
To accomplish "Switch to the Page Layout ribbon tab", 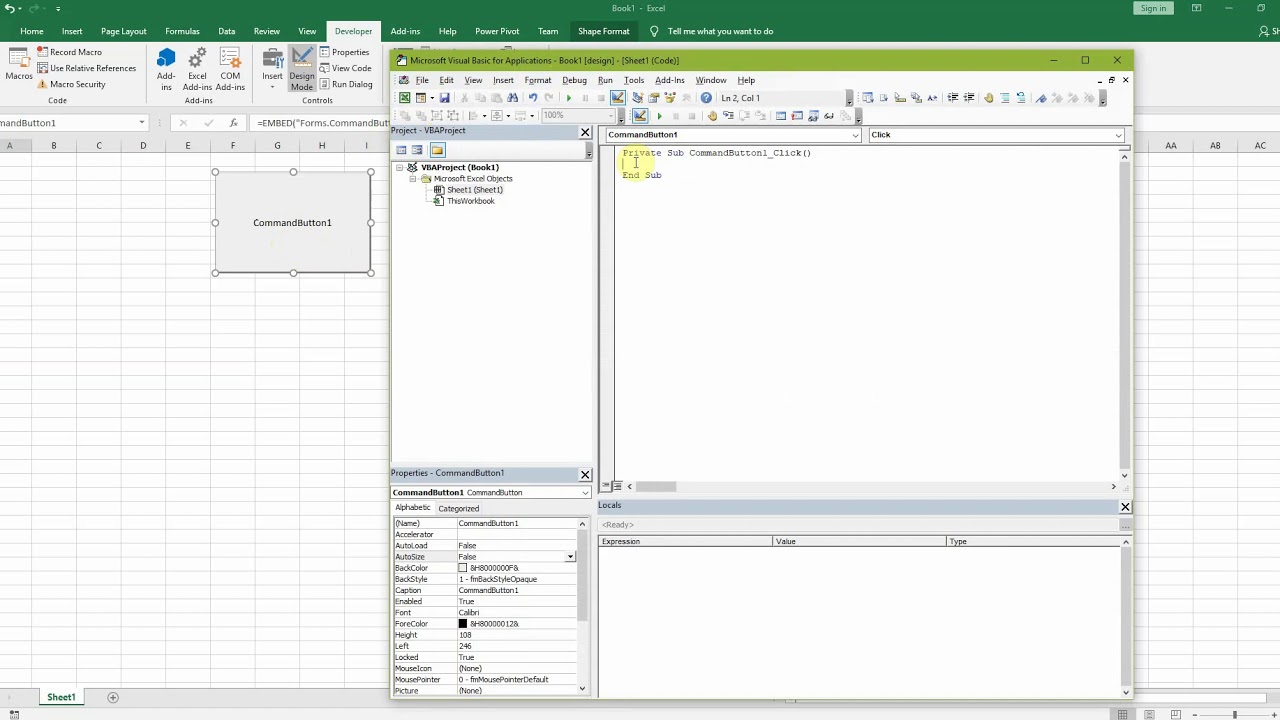I will [x=123, y=31].
